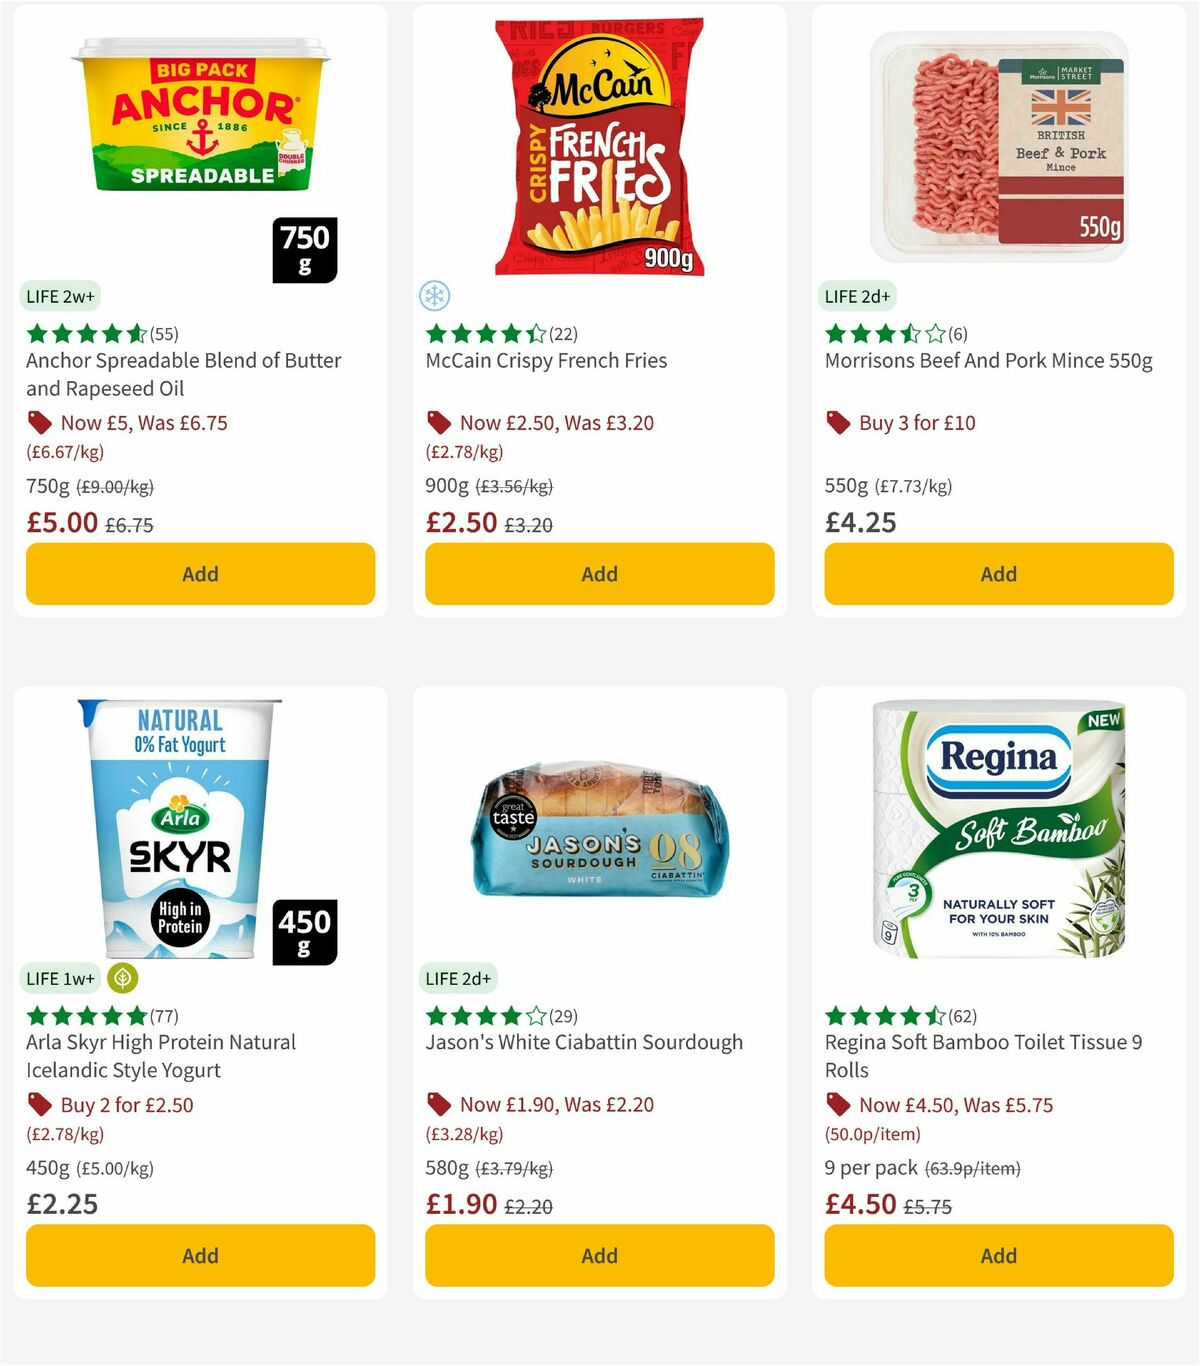Open reviews (22) for McCain Crispy French Fries

563,334
